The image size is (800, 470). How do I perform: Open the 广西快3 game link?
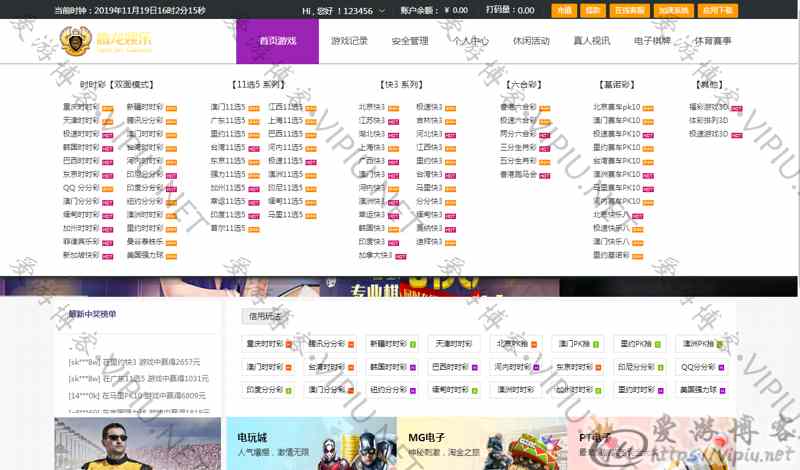(371, 161)
